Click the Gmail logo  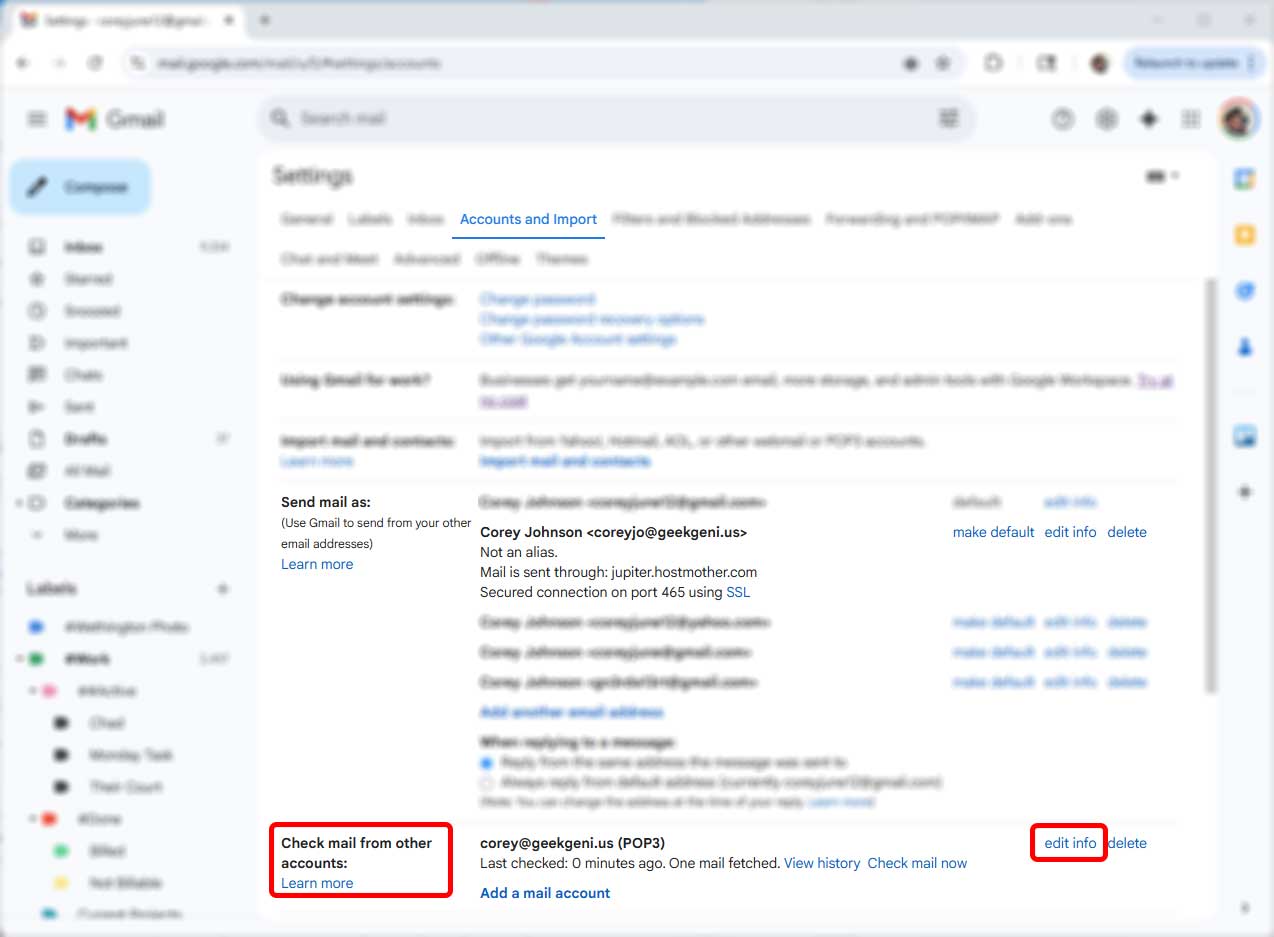[x=115, y=119]
